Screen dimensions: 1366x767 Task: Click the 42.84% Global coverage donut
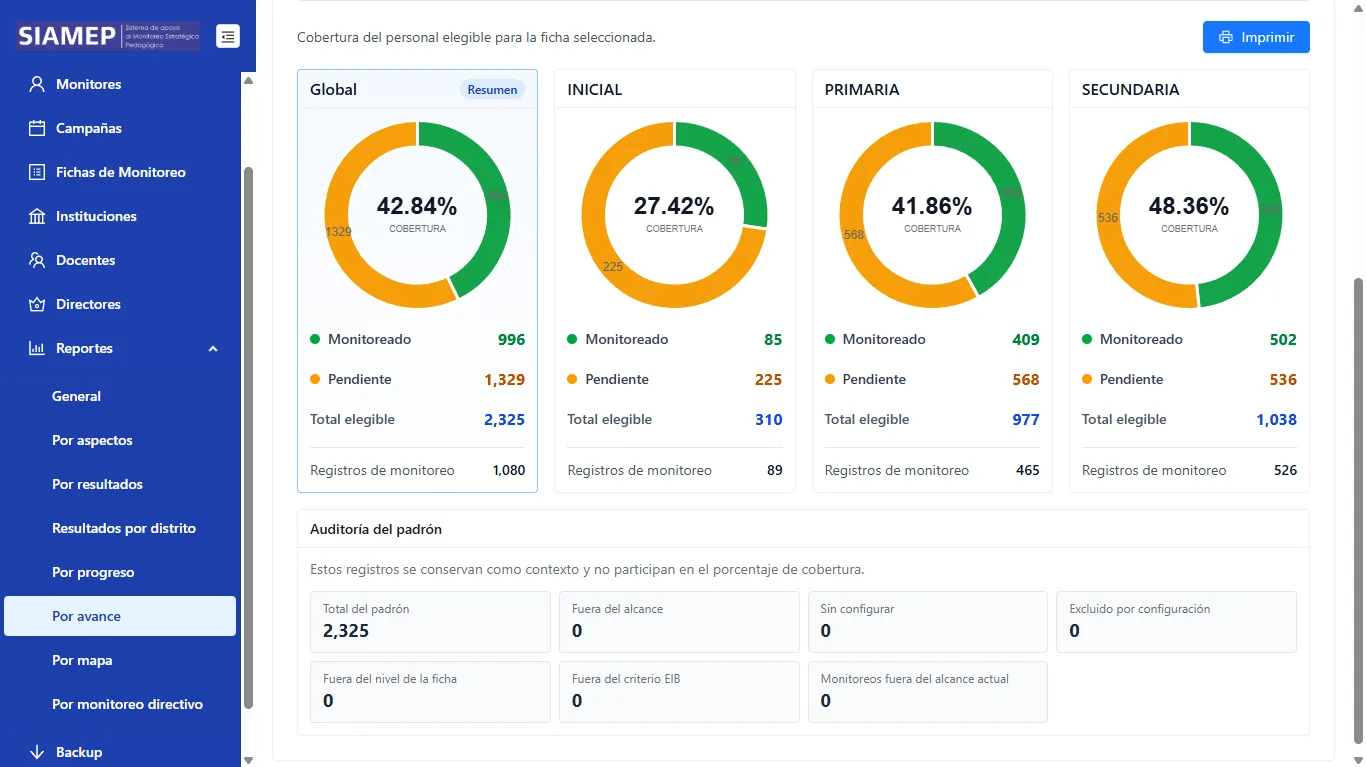tap(417, 215)
